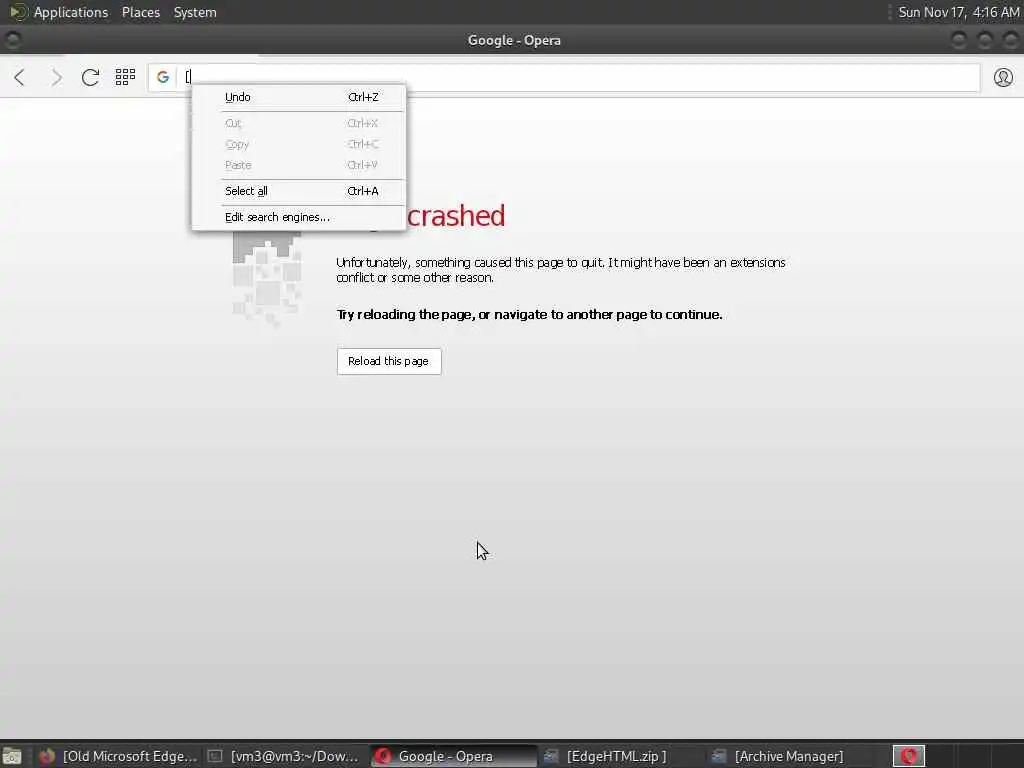The height and width of the screenshot is (768, 1024).
Task: Click the Applications logo icon in top panel
Action: (18, 12)
